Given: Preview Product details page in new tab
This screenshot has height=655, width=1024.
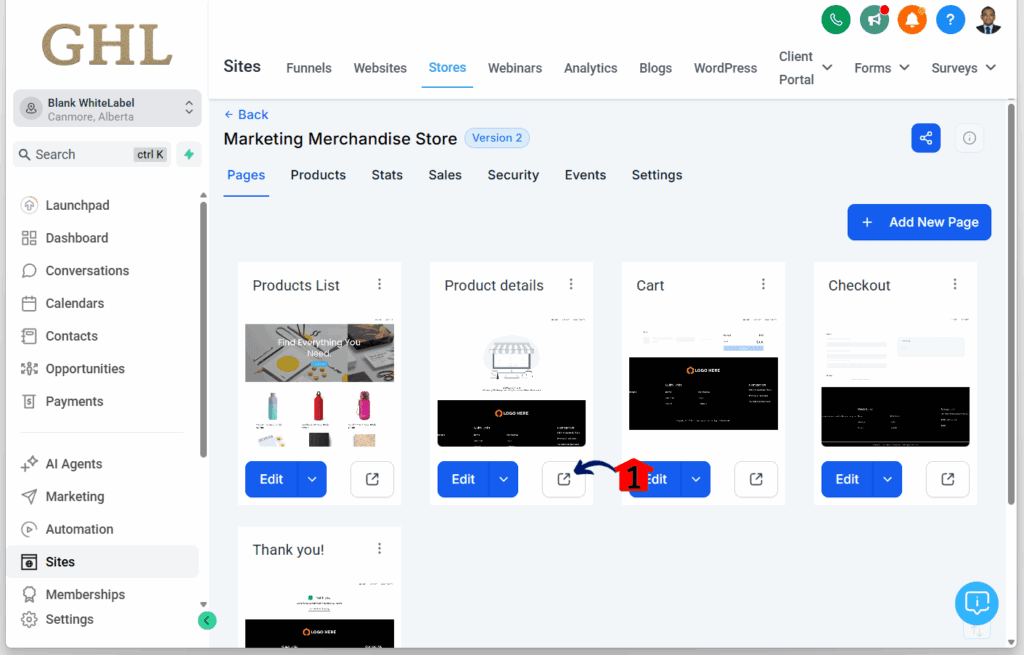Looking at the screenshot, I should 564,479.
